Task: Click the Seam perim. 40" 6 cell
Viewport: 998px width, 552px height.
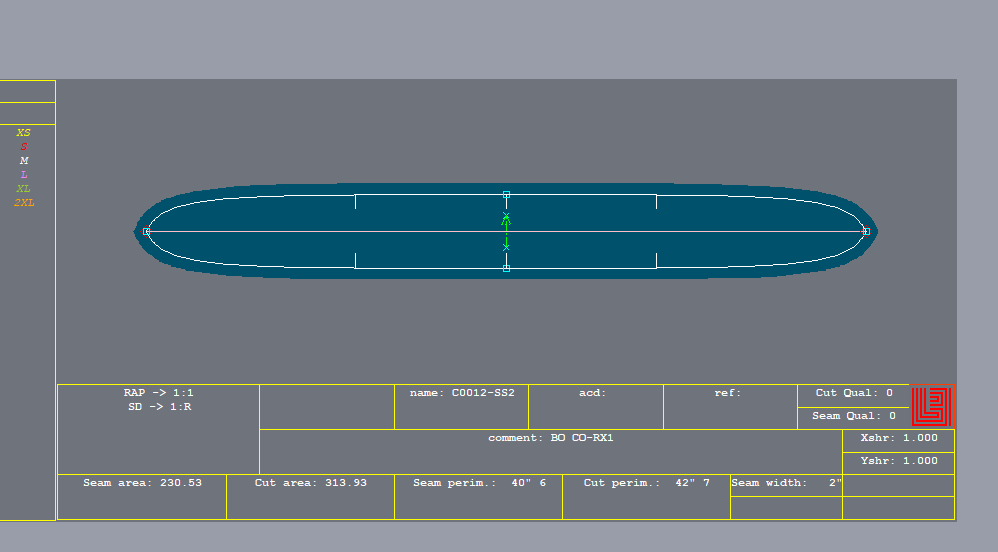Action: (x=479, y=497)
